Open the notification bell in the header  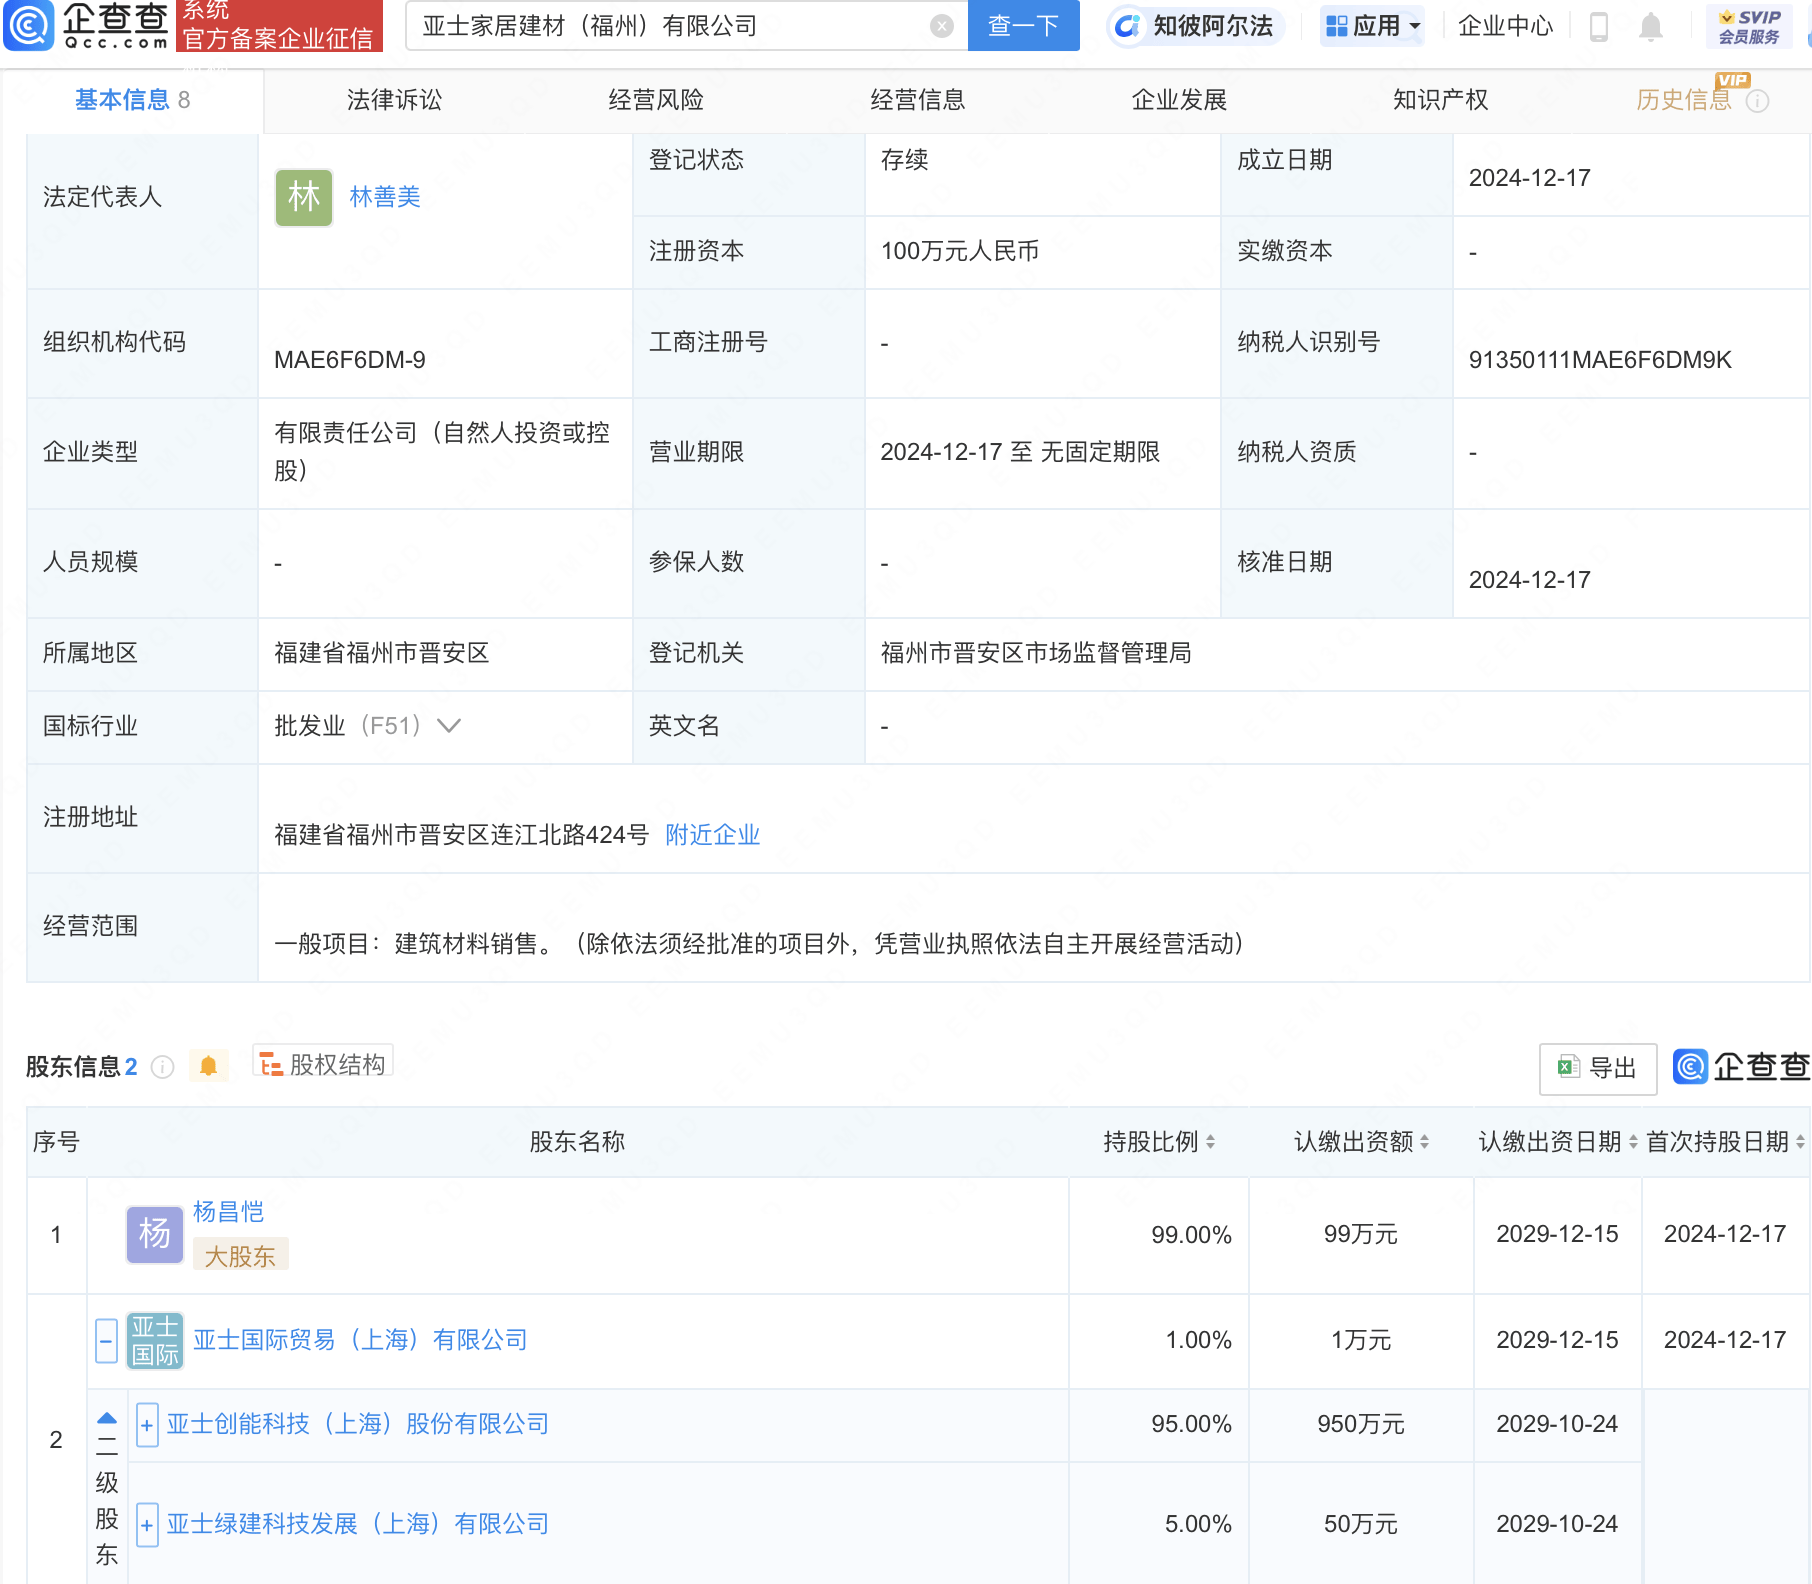1651,26
